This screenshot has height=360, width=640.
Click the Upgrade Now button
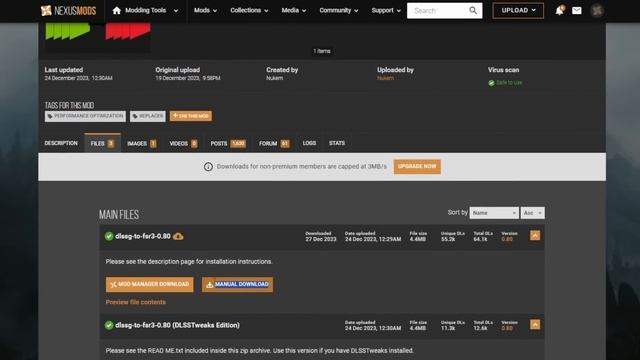pos(417,167)
